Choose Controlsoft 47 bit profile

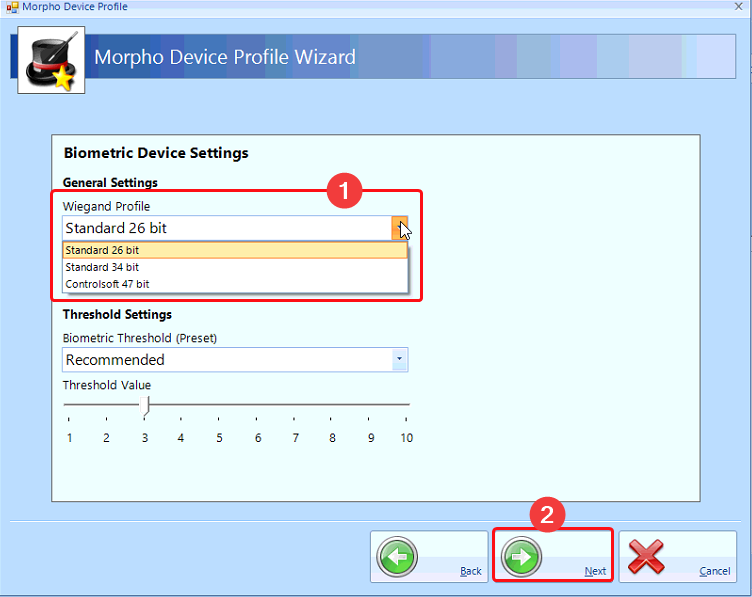point(235,284)
